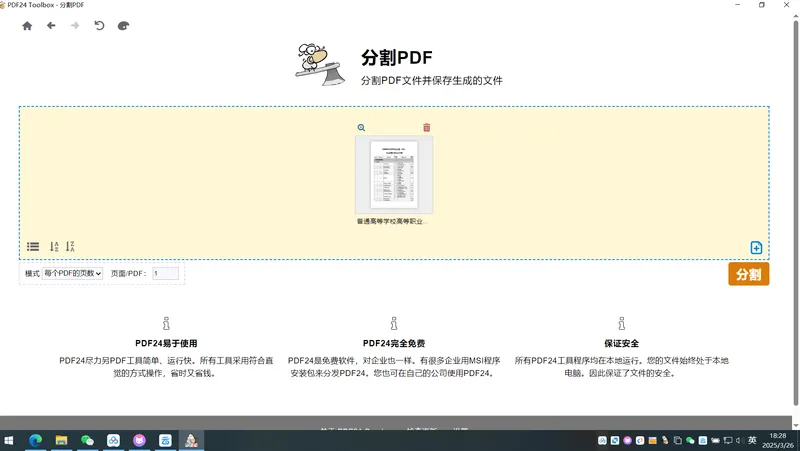
Task: Open WeChat from the taskbar
Action: tap(87, 440)
